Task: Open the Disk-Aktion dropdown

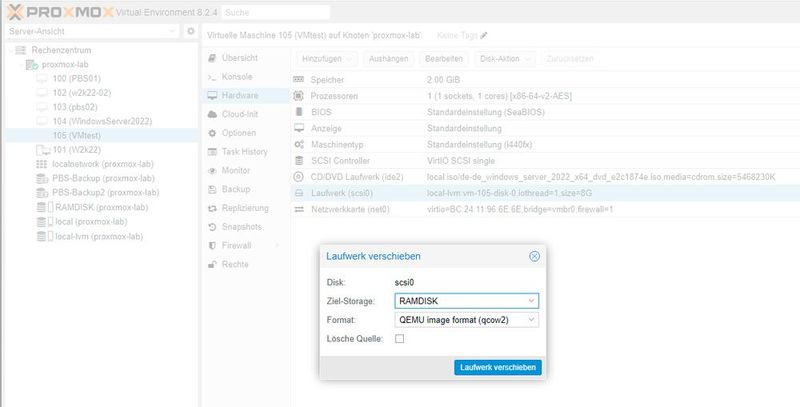Action: [505, 59]
